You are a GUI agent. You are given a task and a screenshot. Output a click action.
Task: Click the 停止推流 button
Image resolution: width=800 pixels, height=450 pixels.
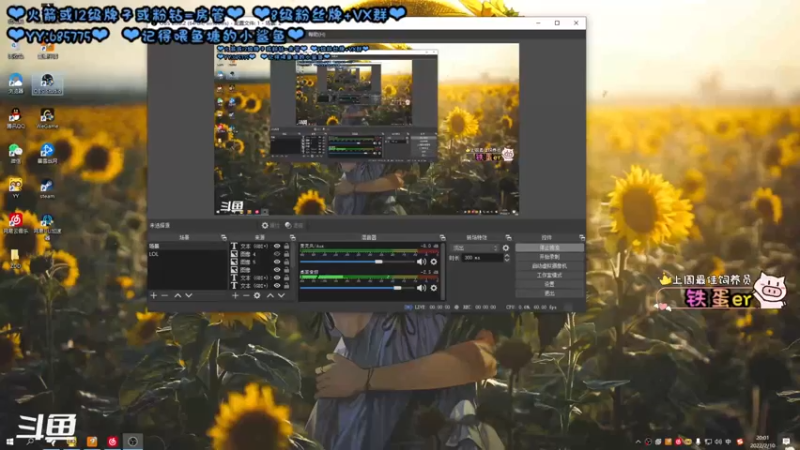(x=549, y=247)
